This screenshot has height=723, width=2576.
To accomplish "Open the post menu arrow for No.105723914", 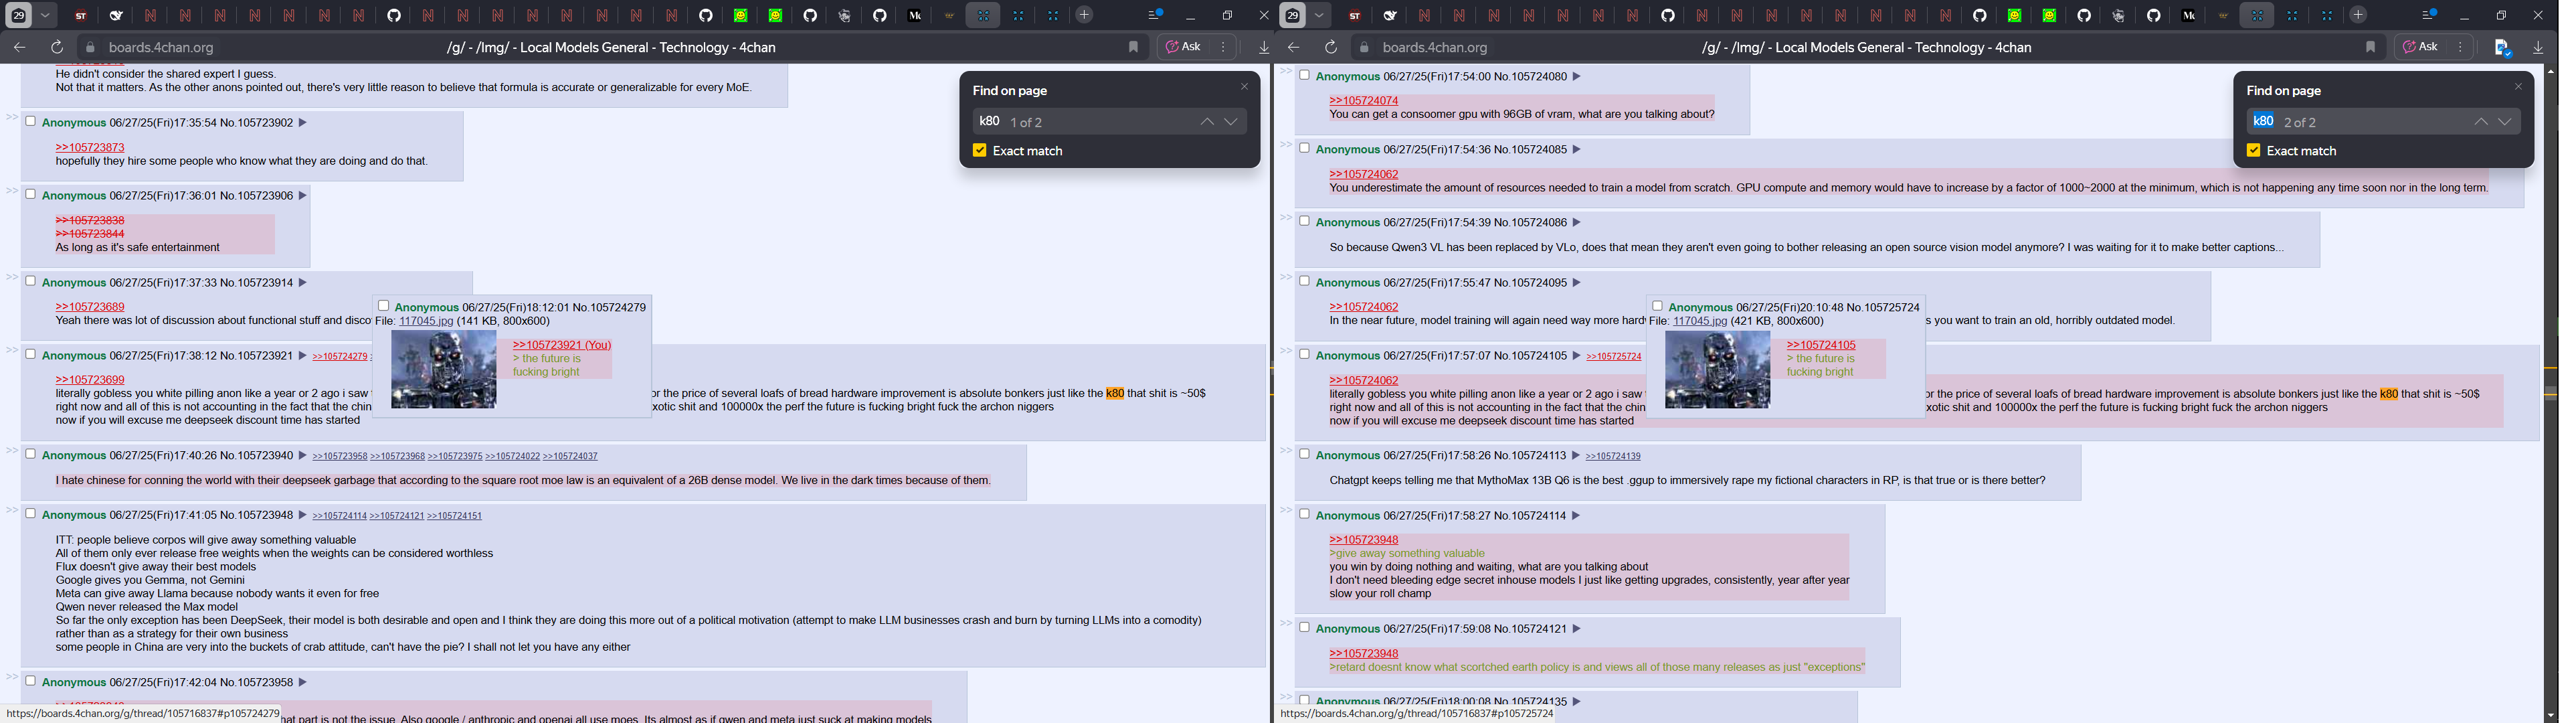I will pyautogui.click(x=302, y=283).
